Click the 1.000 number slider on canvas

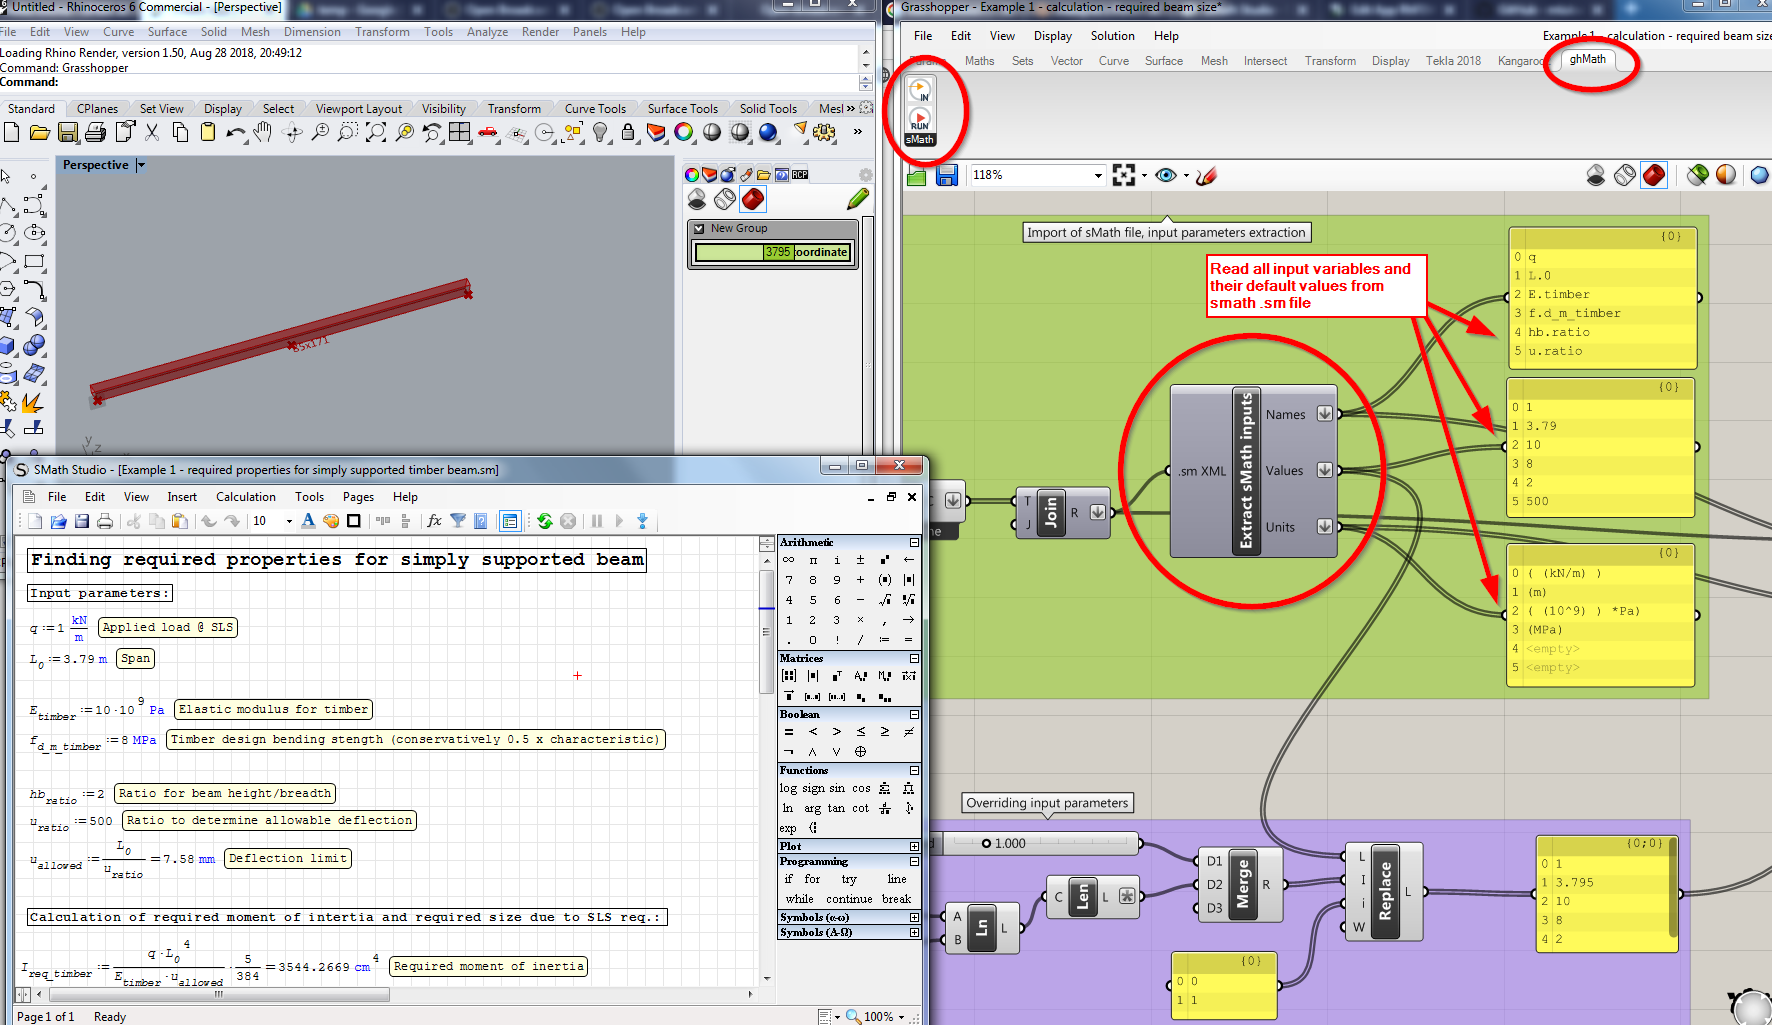[x=1036, y=843]
